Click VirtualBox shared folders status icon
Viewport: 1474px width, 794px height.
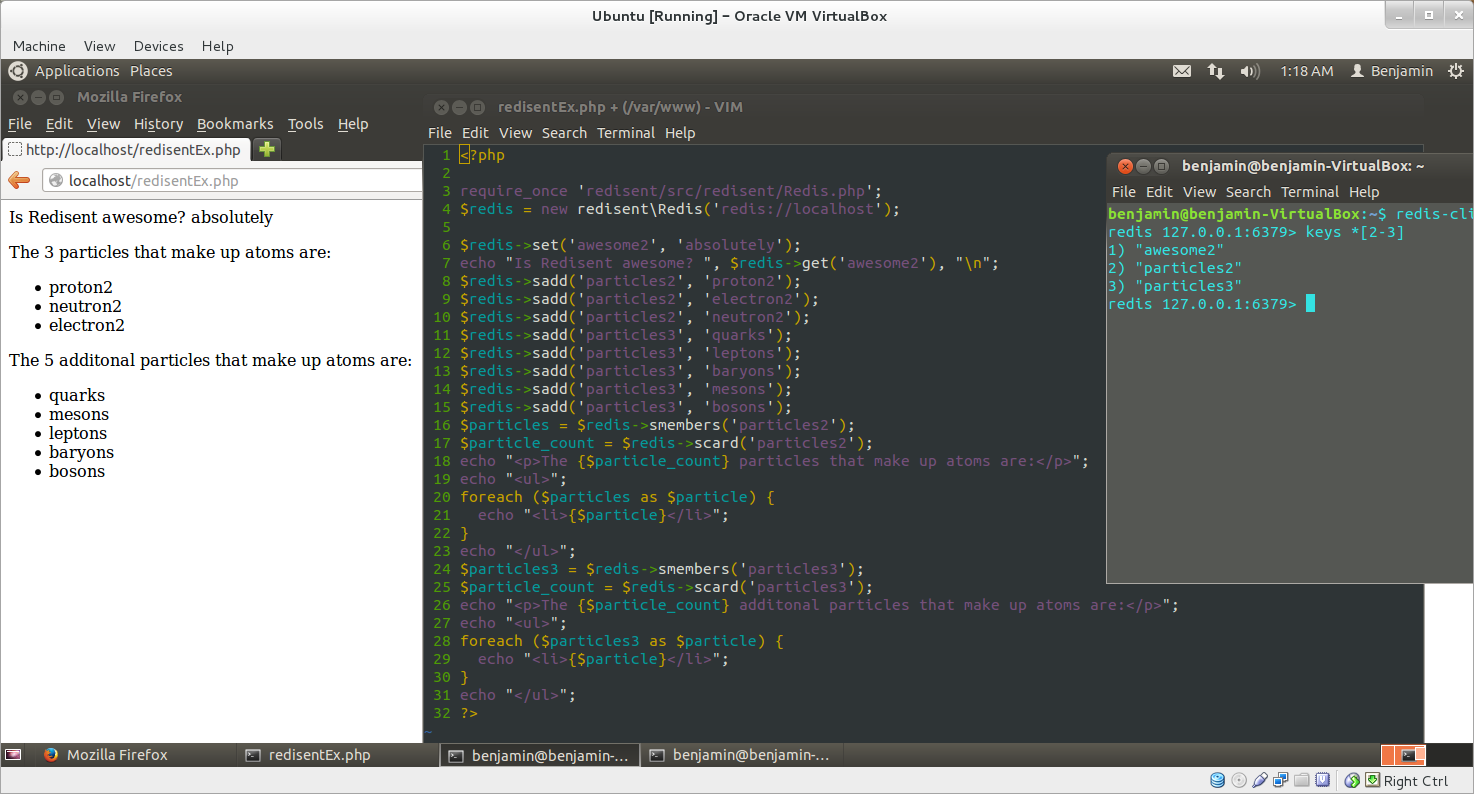tap(1302, 780)
